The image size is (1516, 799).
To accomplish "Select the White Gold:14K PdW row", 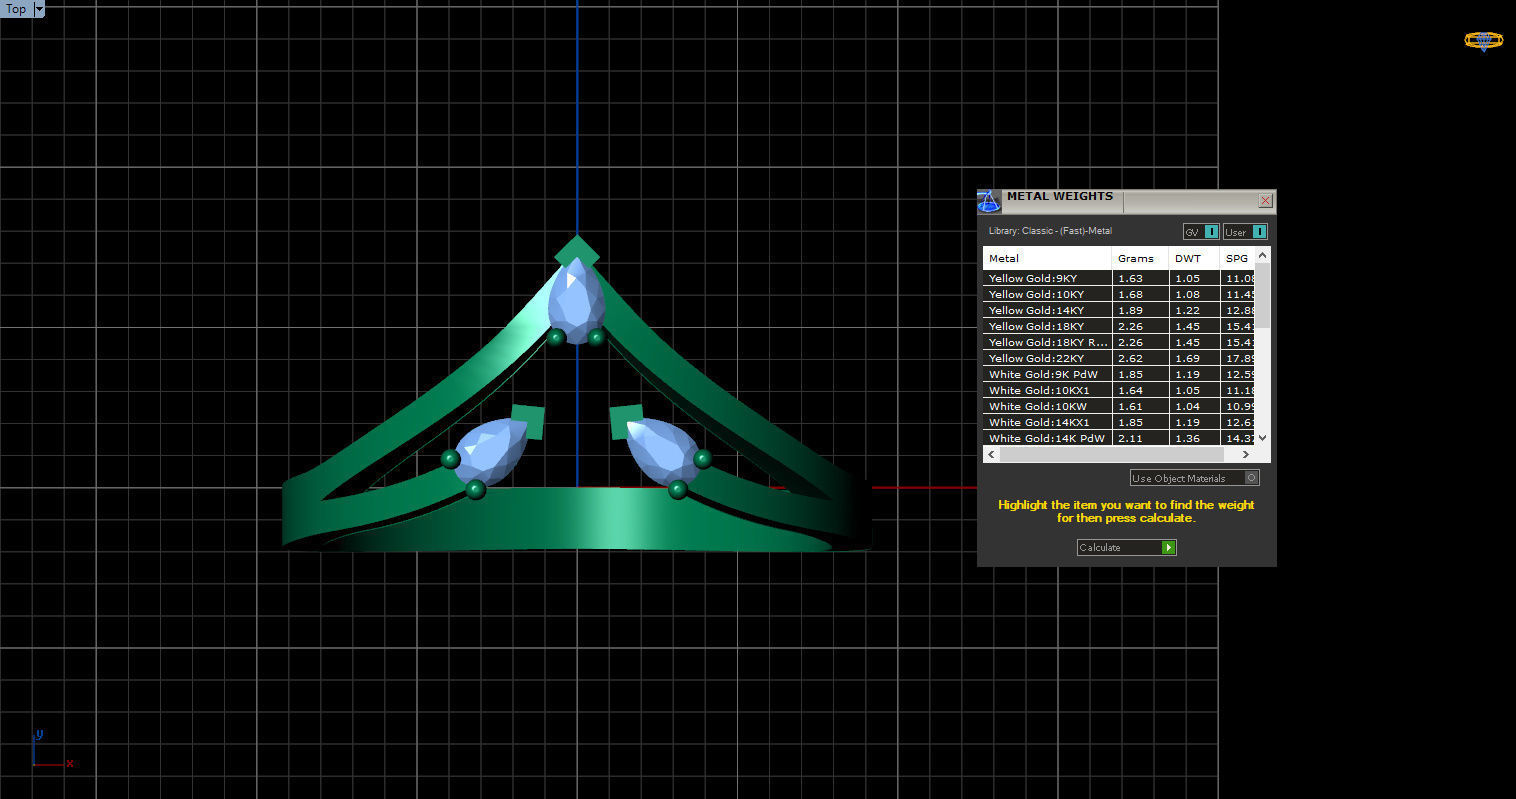I will [x=1119, y=438].
